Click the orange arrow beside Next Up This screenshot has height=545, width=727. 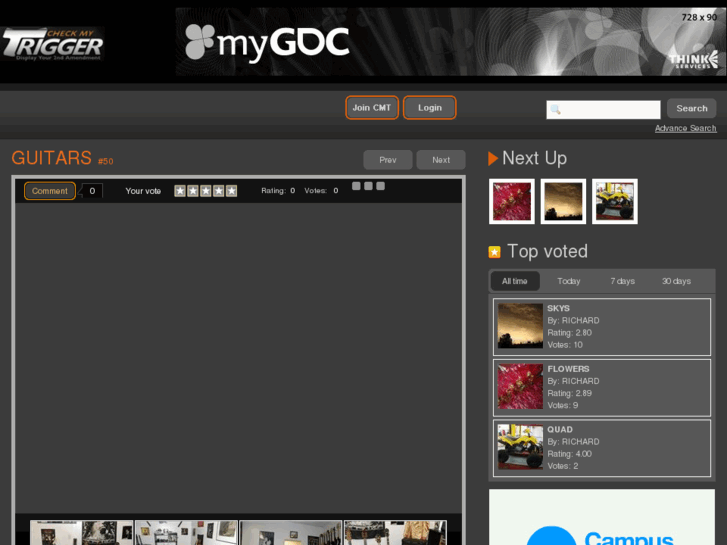click(x=493, y=159)
